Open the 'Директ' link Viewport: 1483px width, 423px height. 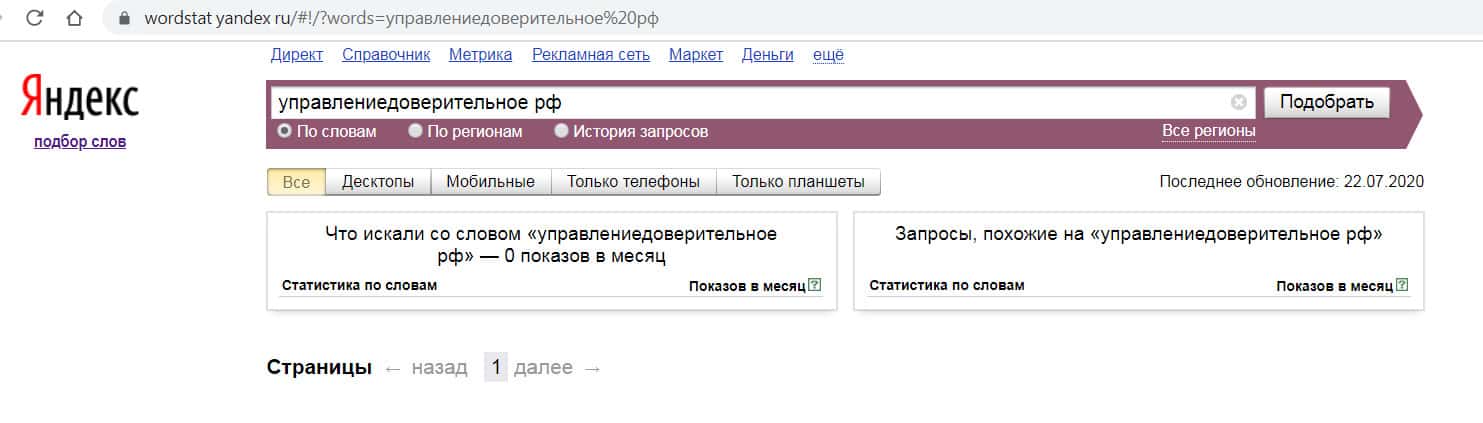[297, 55]
